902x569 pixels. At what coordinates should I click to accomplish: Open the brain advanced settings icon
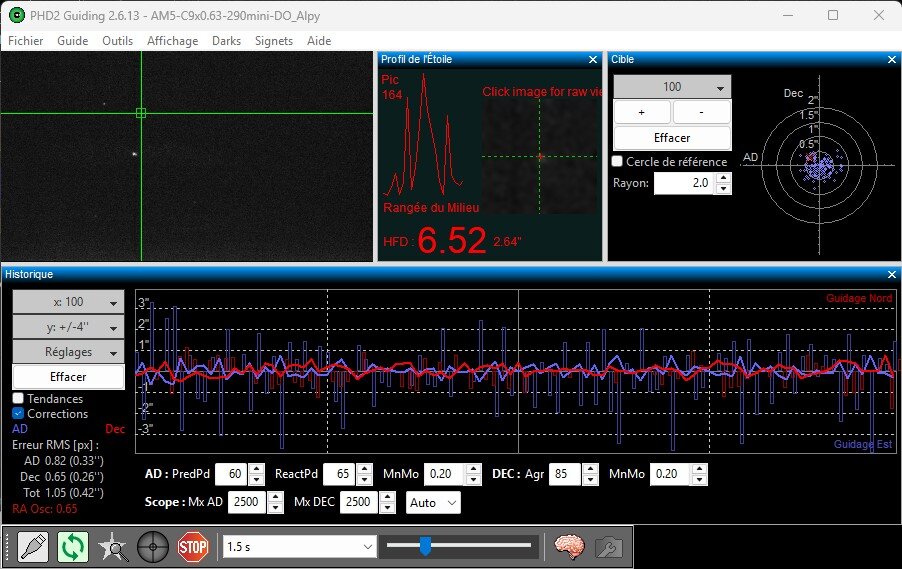(568, 547)
